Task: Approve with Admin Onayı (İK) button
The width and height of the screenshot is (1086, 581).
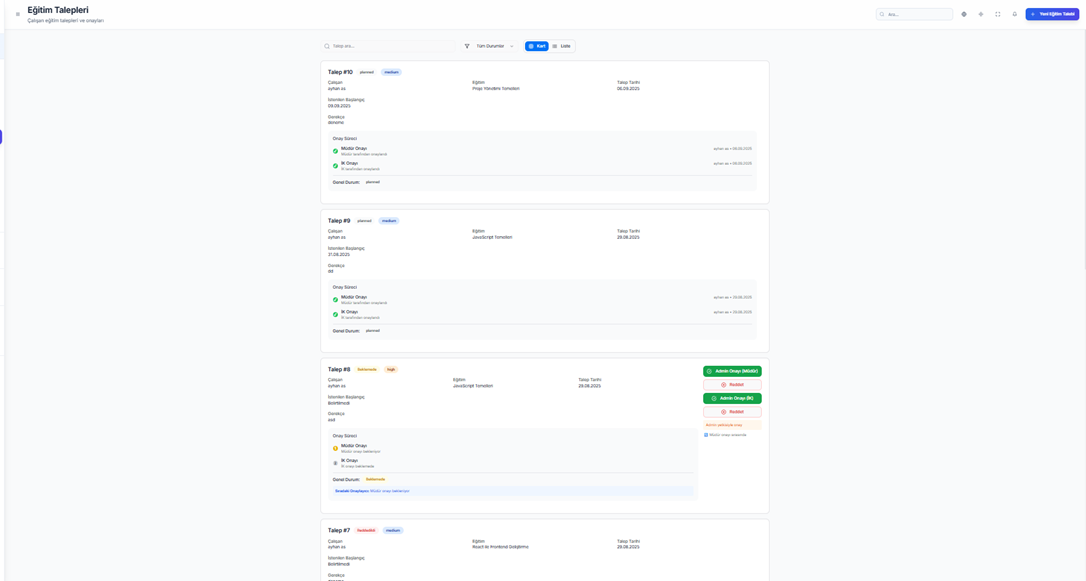Action: (x=732, y=398)
